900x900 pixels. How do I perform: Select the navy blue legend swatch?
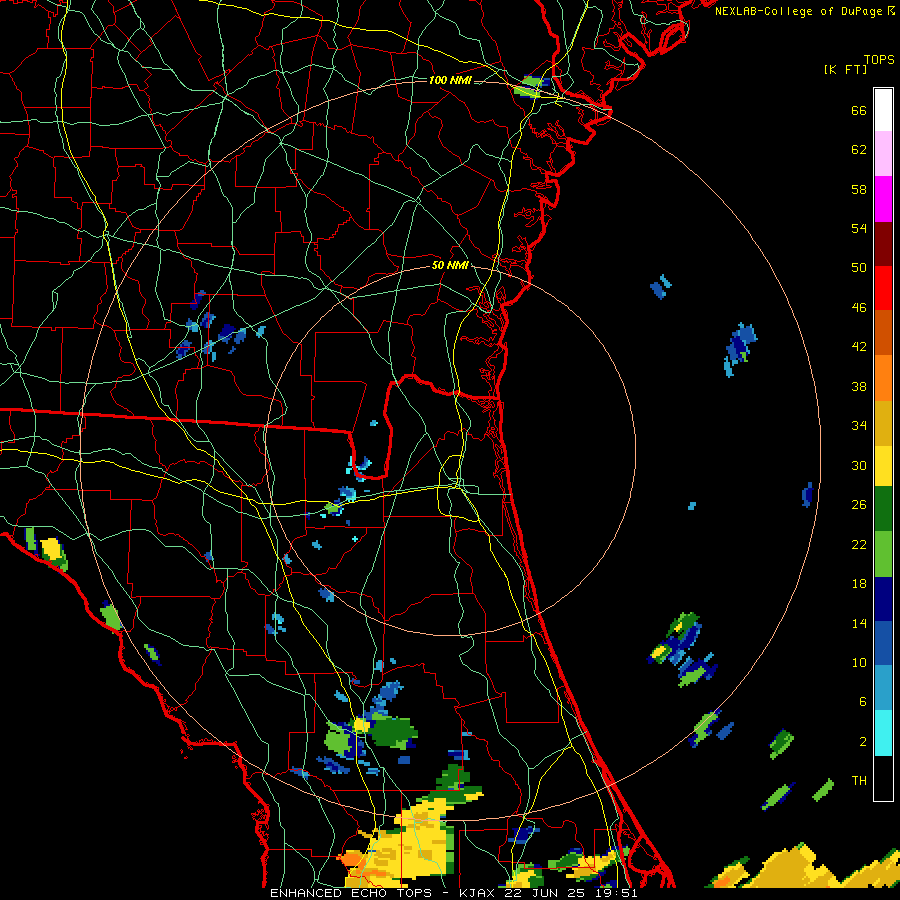883,599
